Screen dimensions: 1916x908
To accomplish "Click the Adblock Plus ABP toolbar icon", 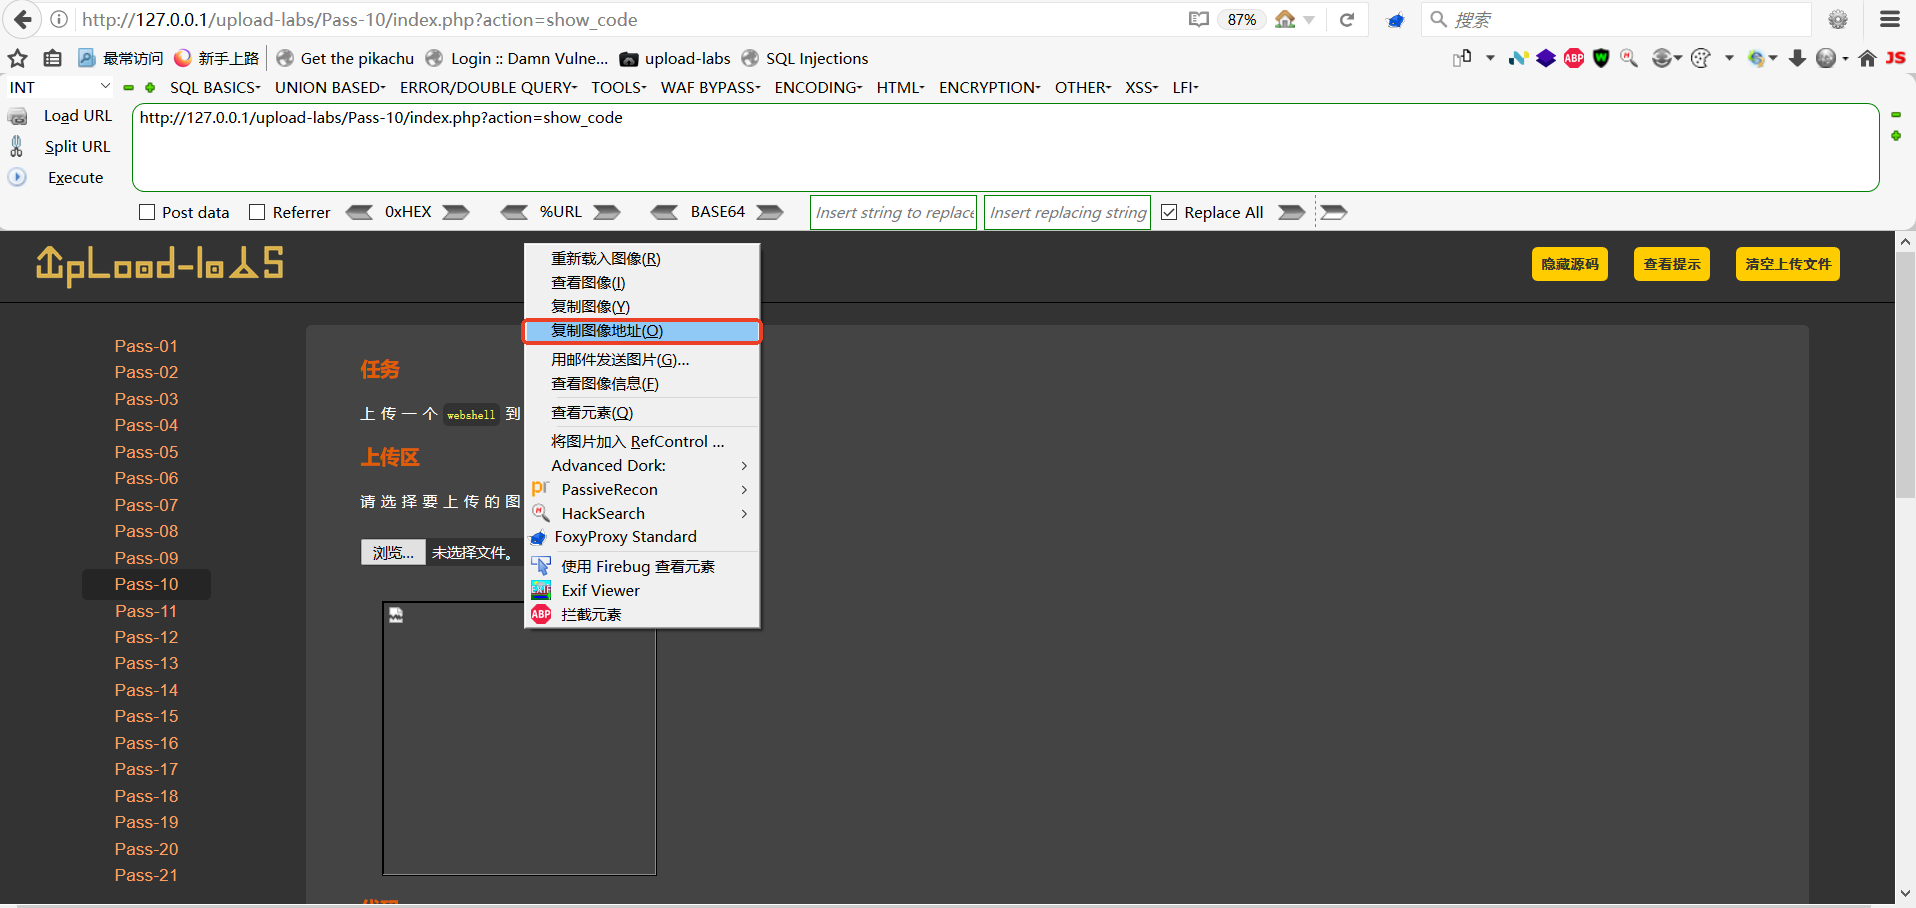I will [x=1574, y=58].
